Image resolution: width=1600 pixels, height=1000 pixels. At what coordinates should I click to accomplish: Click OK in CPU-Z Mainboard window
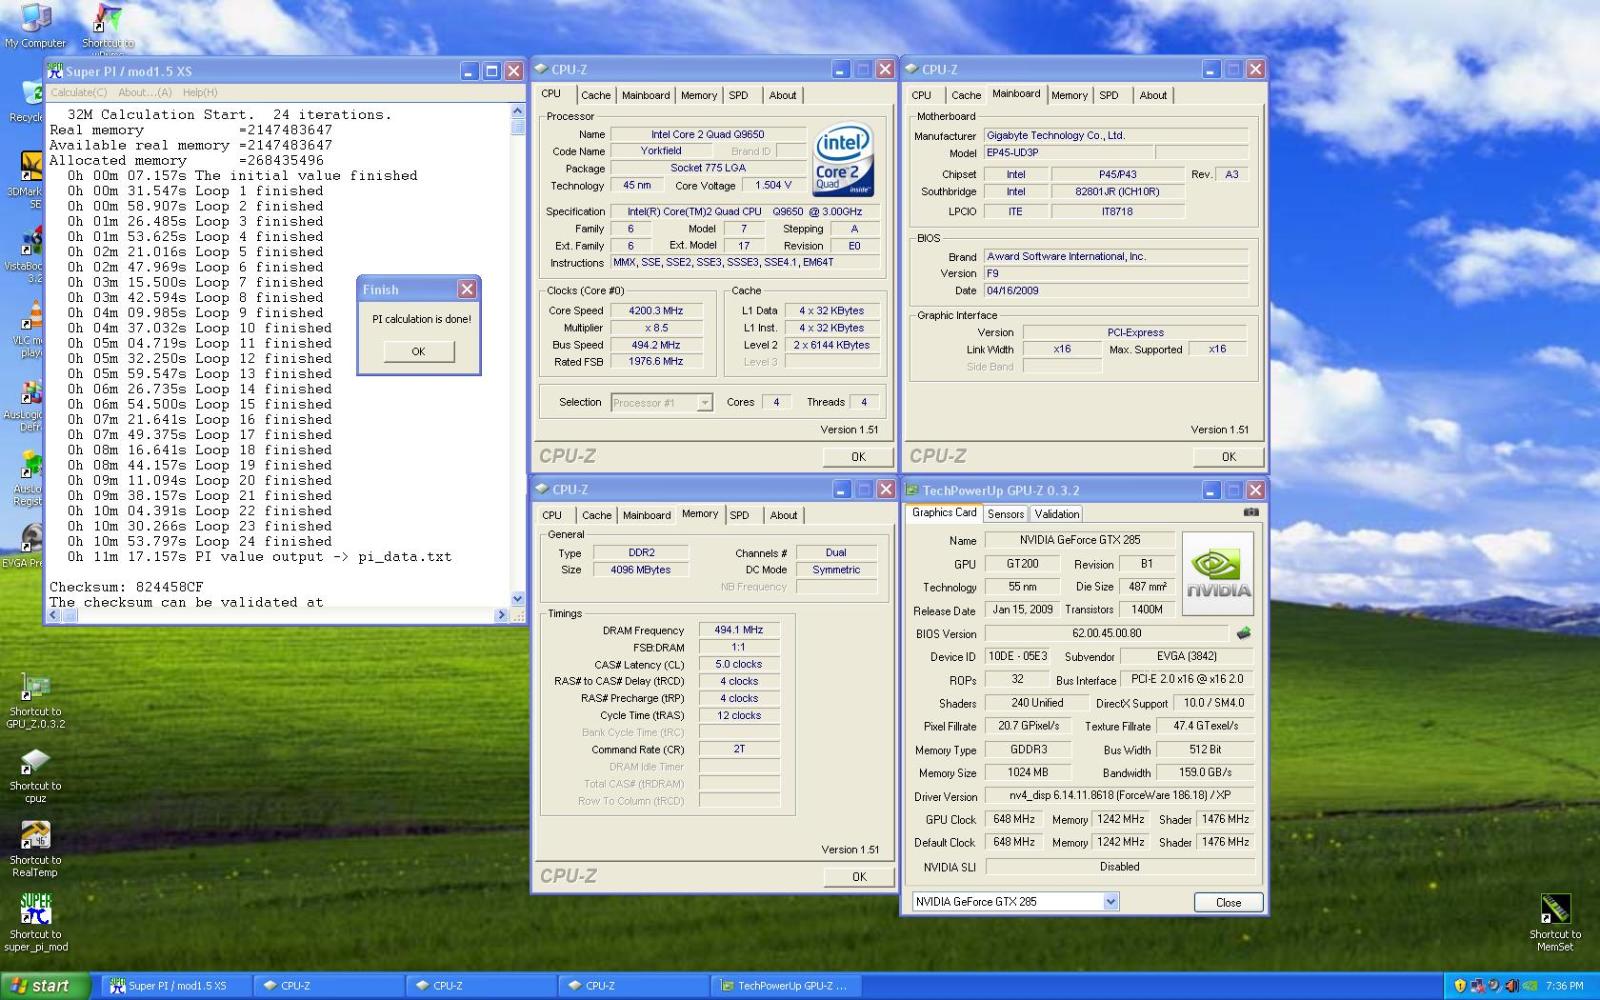click(x=1228, y=456)
